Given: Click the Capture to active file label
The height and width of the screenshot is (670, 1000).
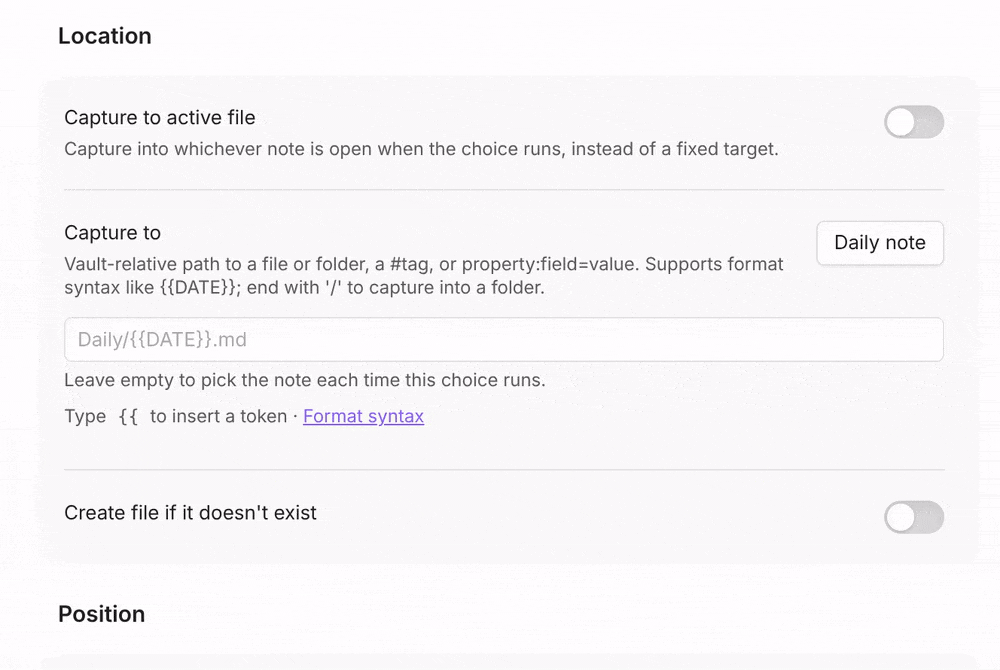Looking at the screenshot, I should click(159, 117).
